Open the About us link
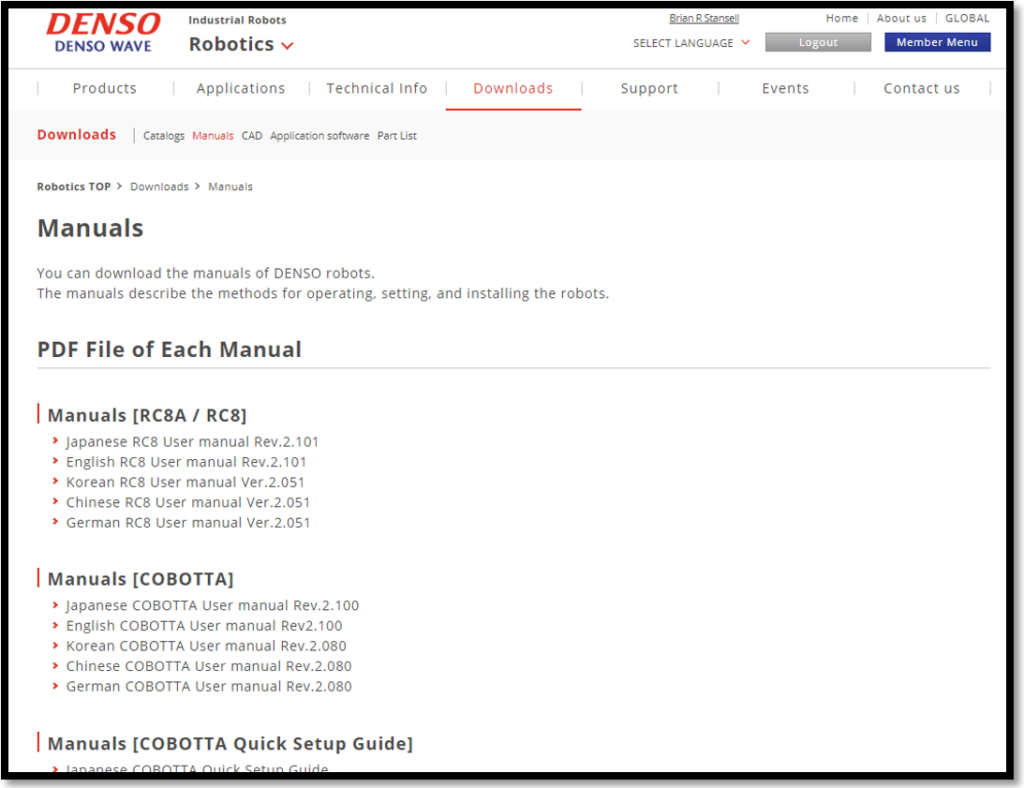The width and height of the screenshot is (1024, 788). tap(901, 18)
